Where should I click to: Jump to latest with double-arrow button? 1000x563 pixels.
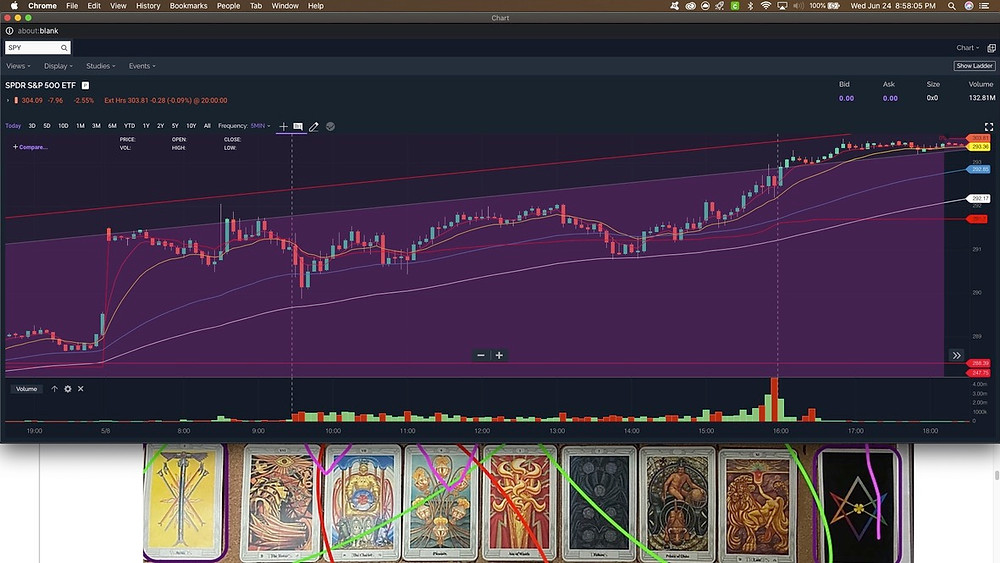(956, 355)
